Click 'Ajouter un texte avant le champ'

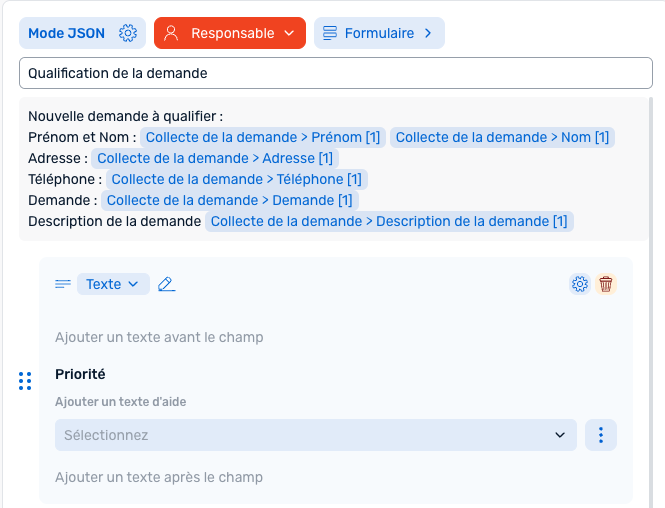pyautogui.click(x=159, y=337)
